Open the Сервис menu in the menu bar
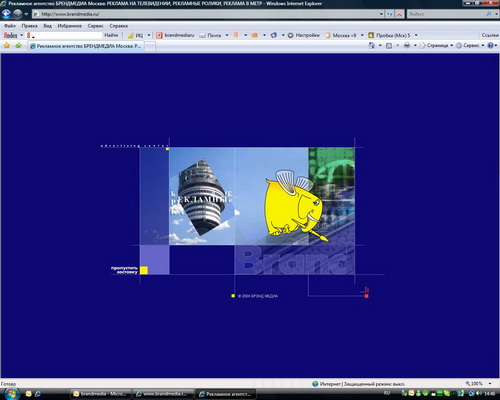Screen dimensions: 500x400 [x=95, y=26]
